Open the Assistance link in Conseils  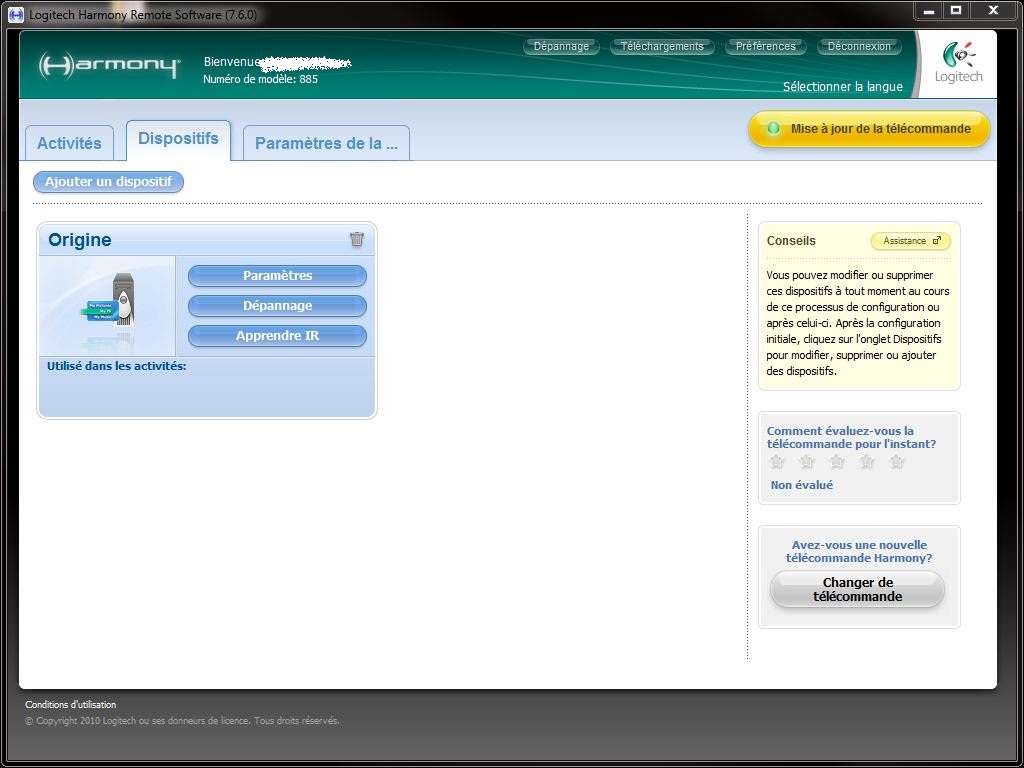point(911,241)
